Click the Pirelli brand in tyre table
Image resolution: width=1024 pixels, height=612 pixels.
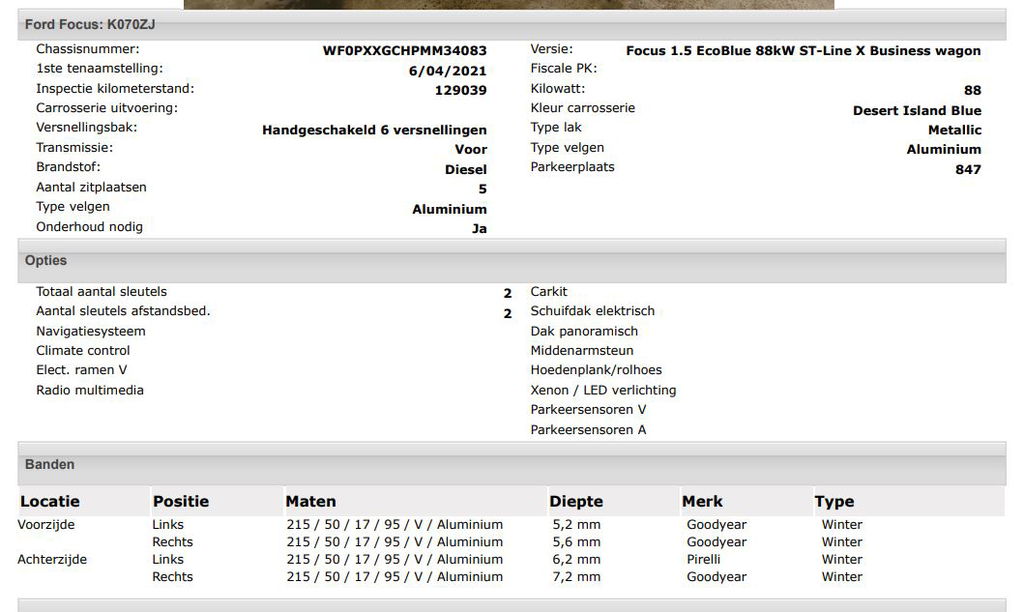click(x=703, y=560)
